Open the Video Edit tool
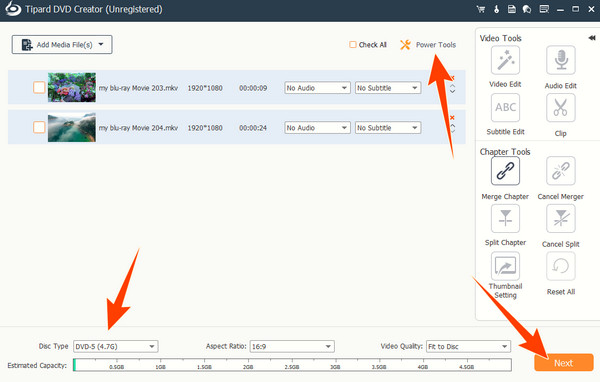Screen dimensions: 600x382 coord(505,60)
